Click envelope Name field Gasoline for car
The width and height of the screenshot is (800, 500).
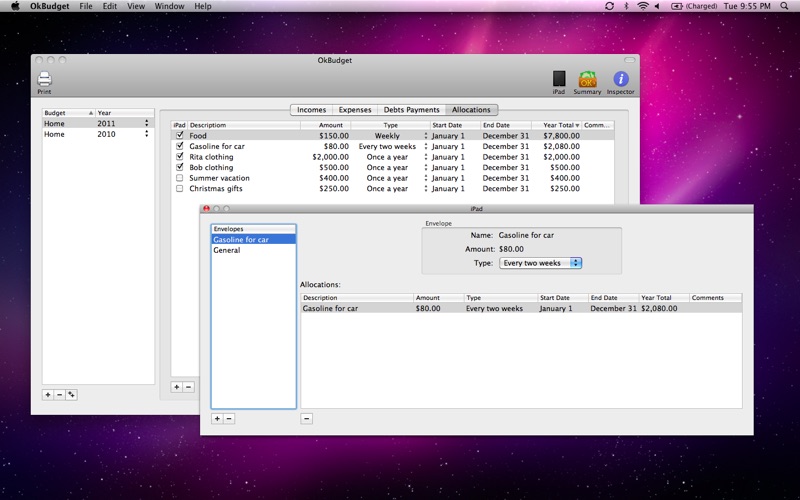(526, 235)
